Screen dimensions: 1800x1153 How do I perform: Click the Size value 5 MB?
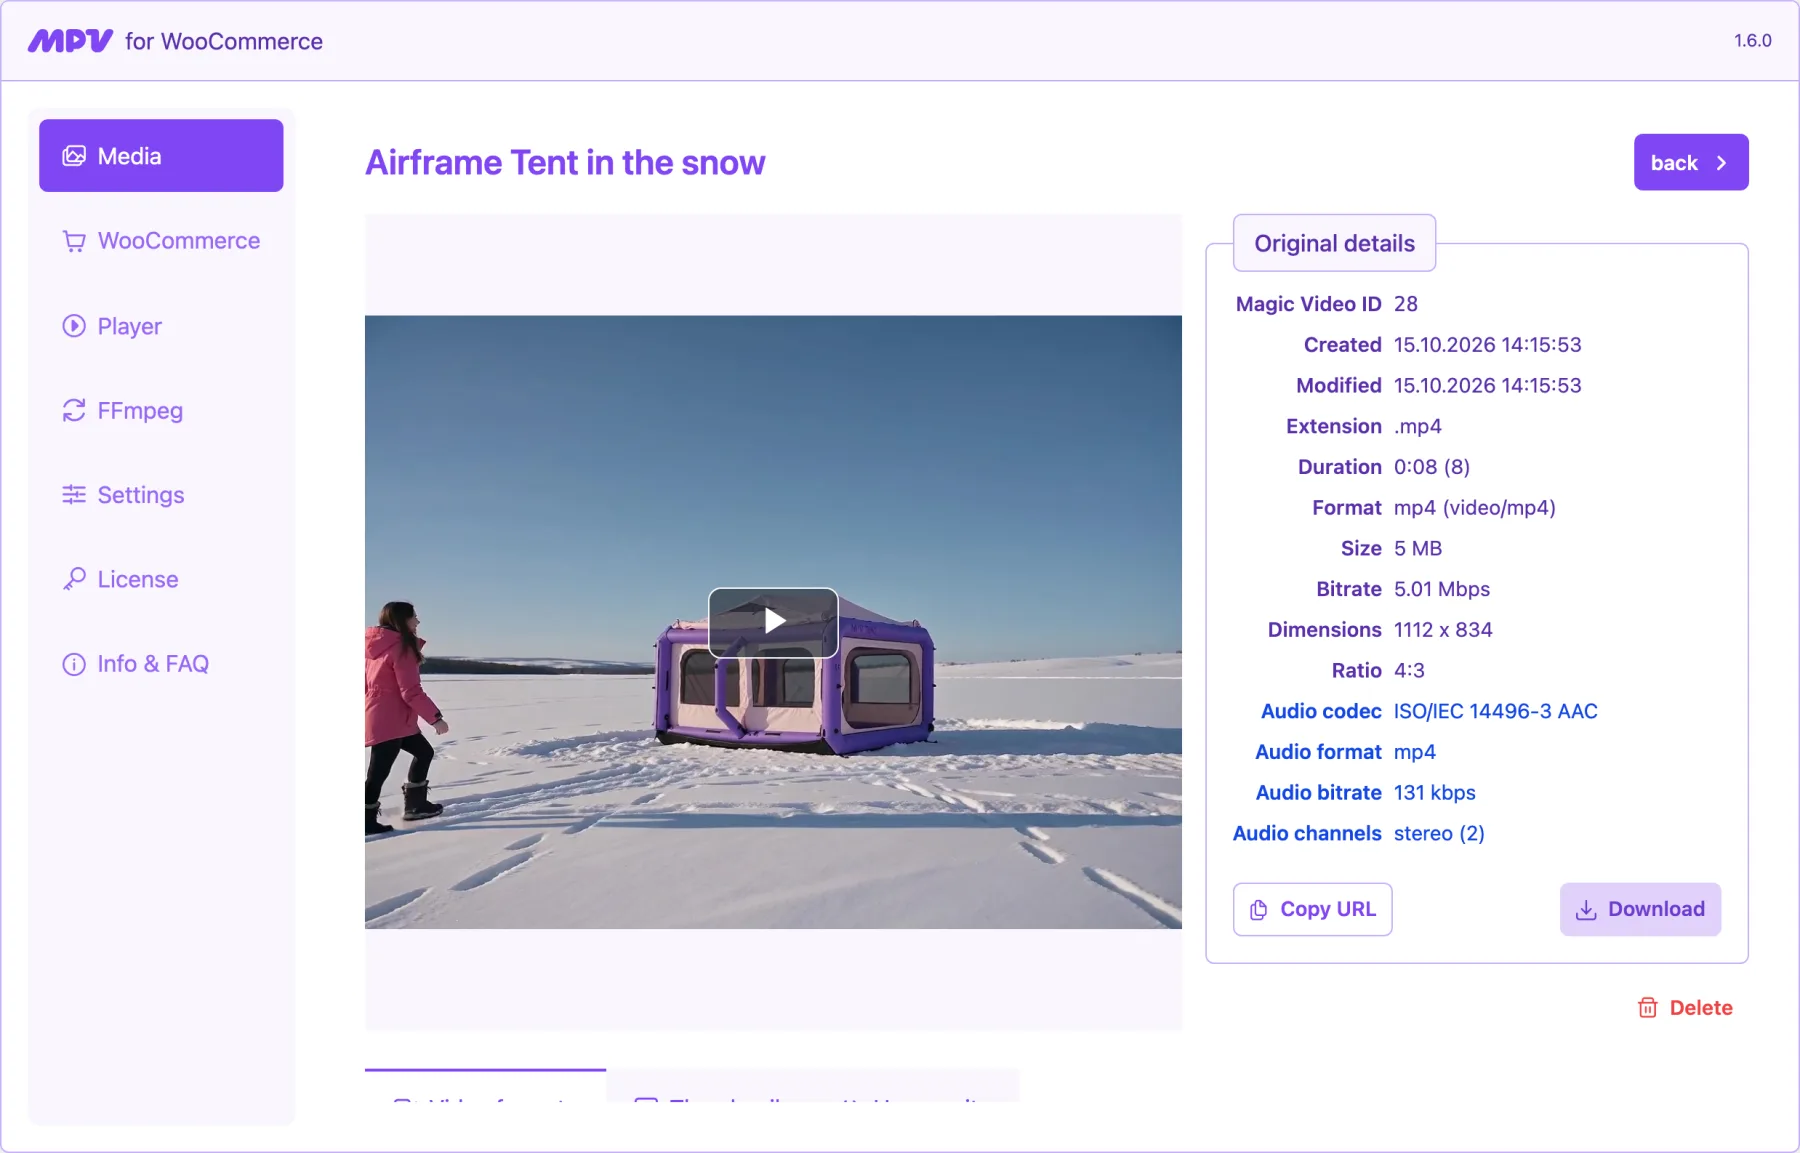pyautogui.click(x=1418, y=548)
